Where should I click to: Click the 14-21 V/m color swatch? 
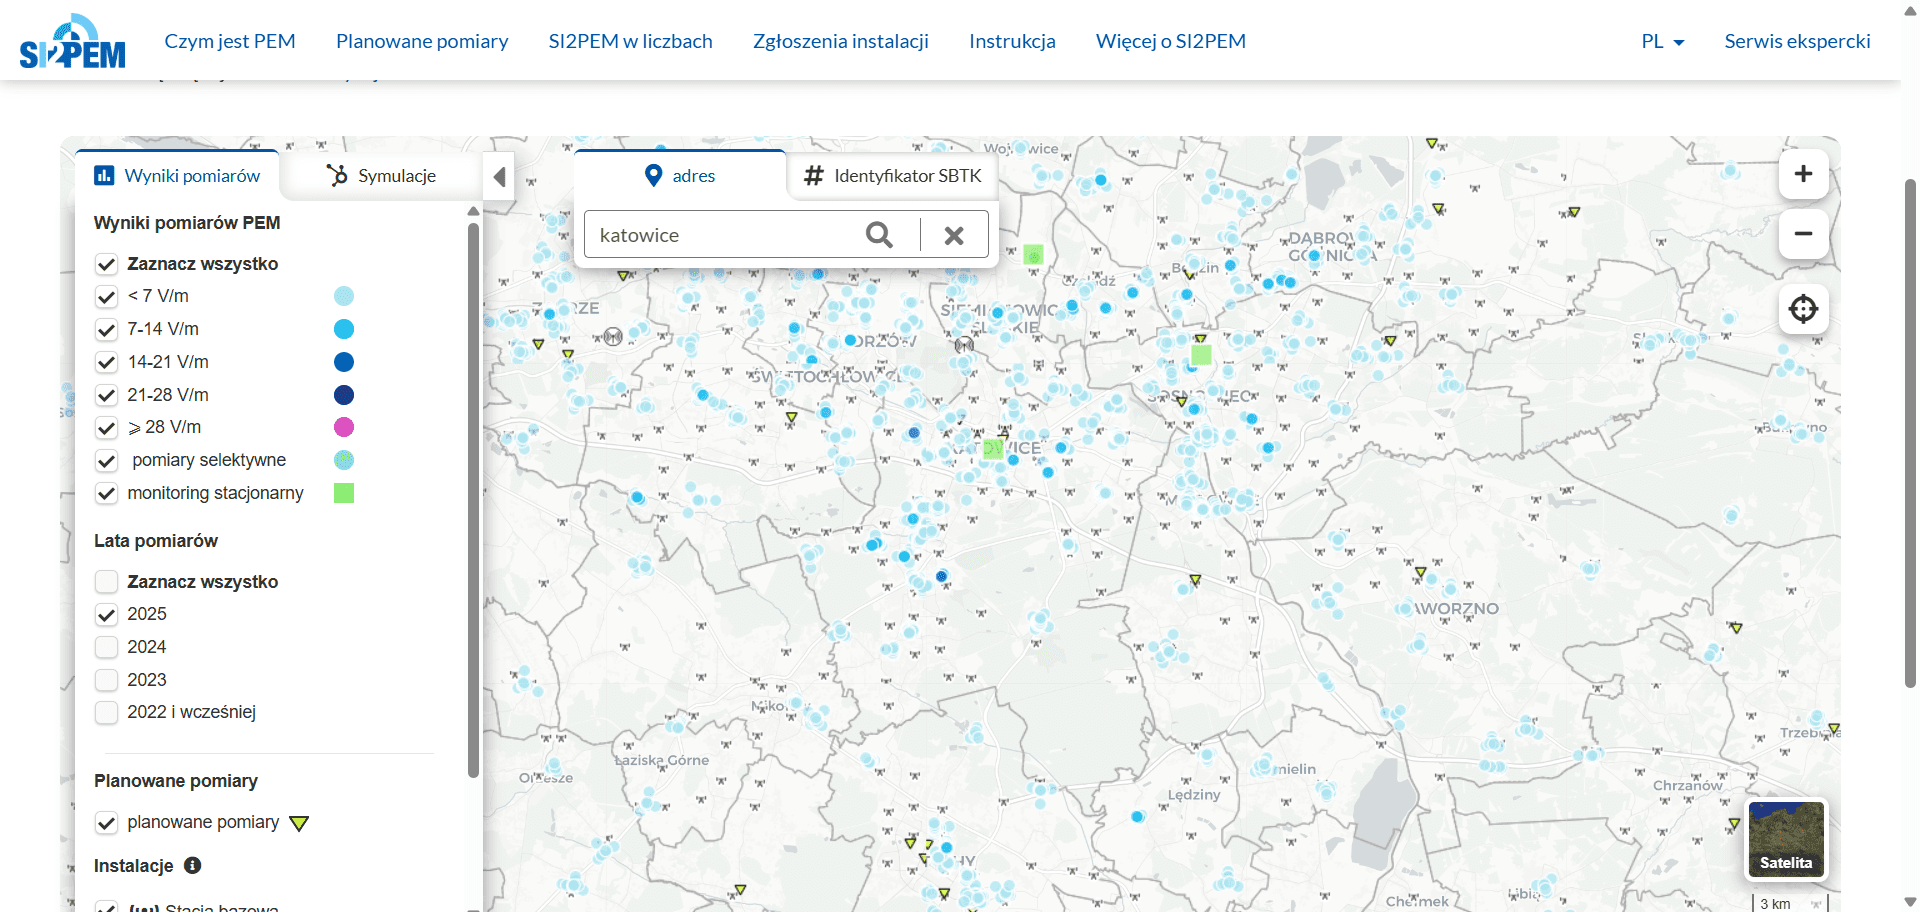344,362
